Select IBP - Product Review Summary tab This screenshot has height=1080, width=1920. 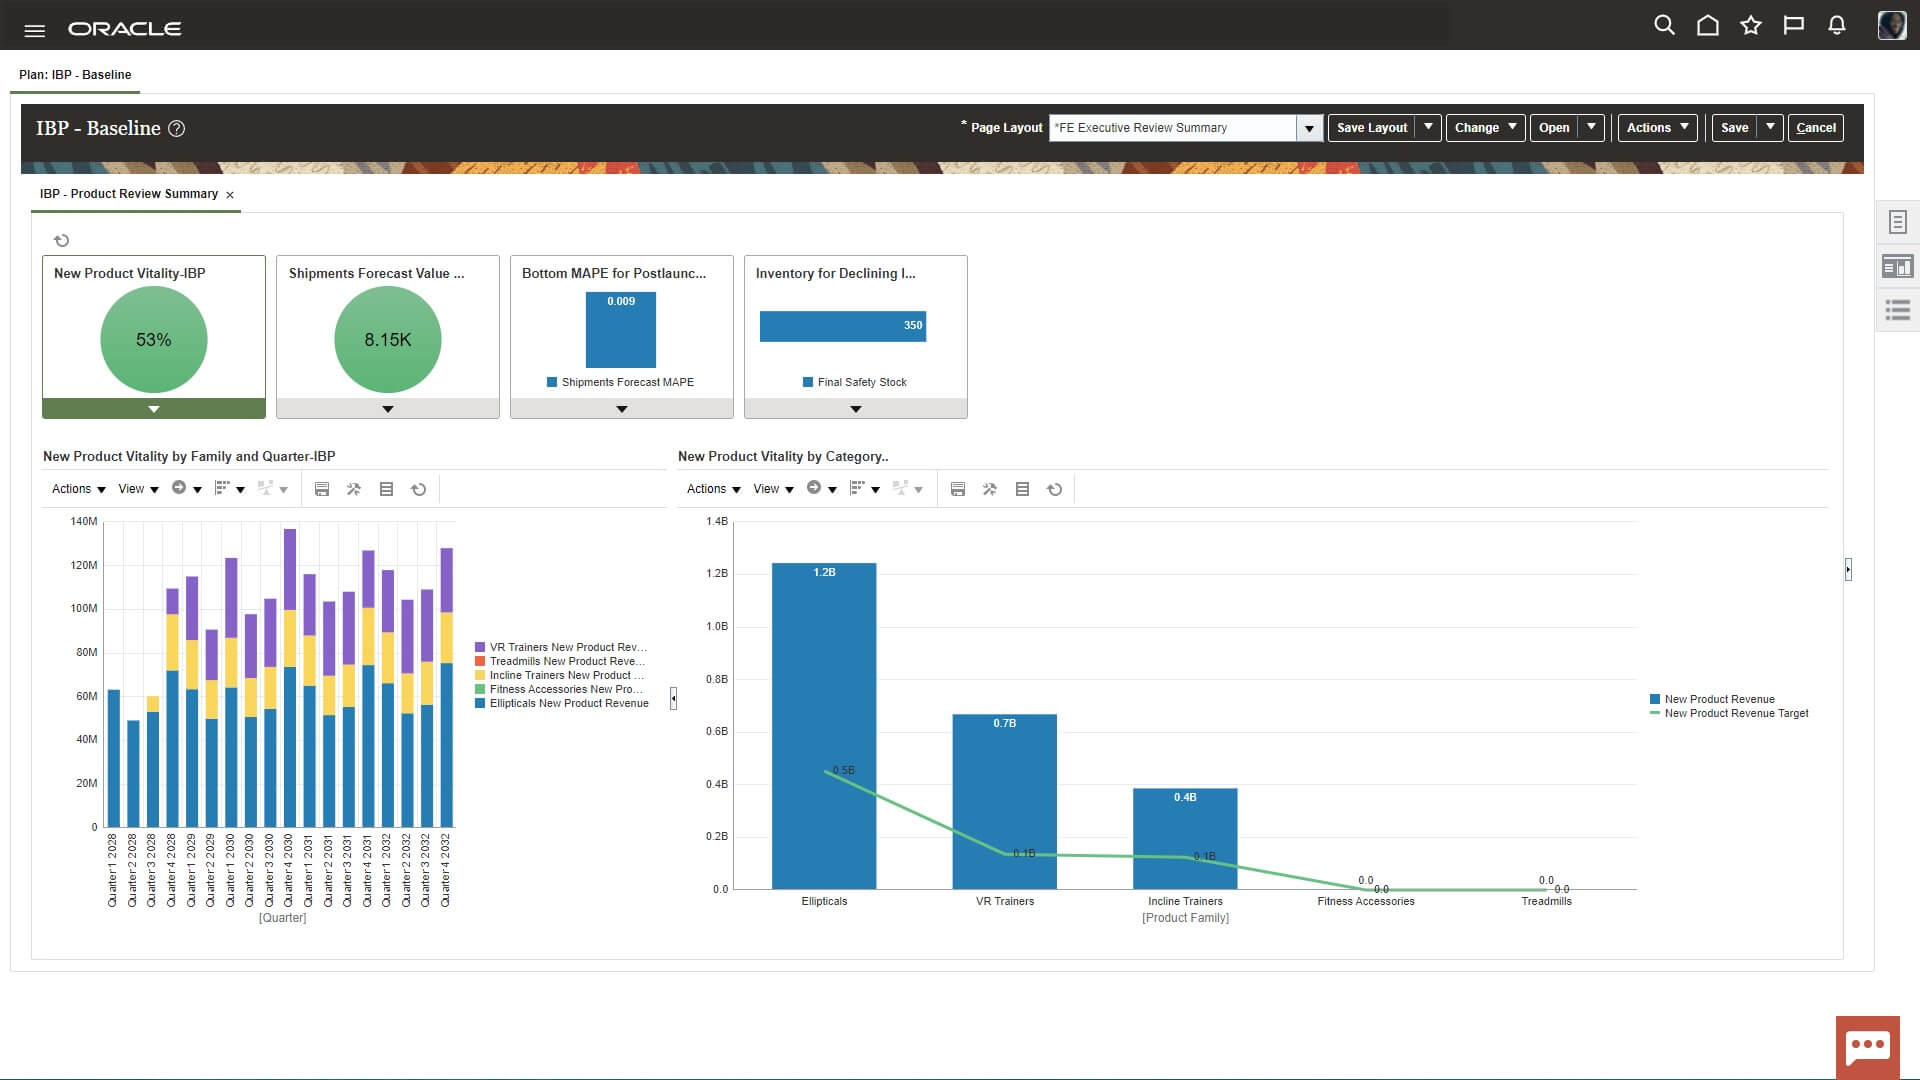click(128, 194)
